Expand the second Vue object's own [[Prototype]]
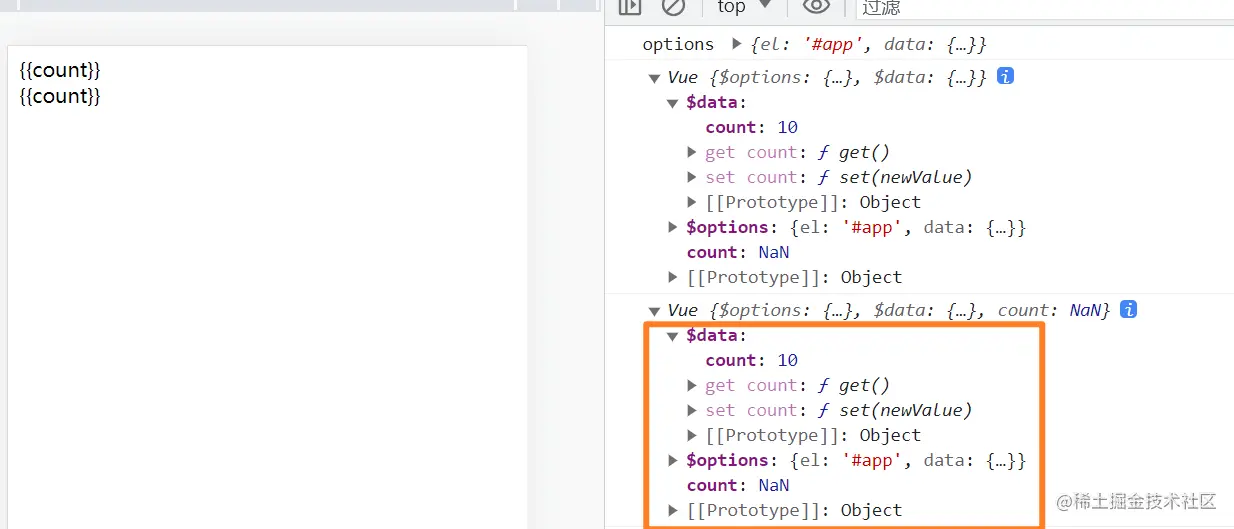The width and height of the screenshot is (1234, 529). click(673, 510)
